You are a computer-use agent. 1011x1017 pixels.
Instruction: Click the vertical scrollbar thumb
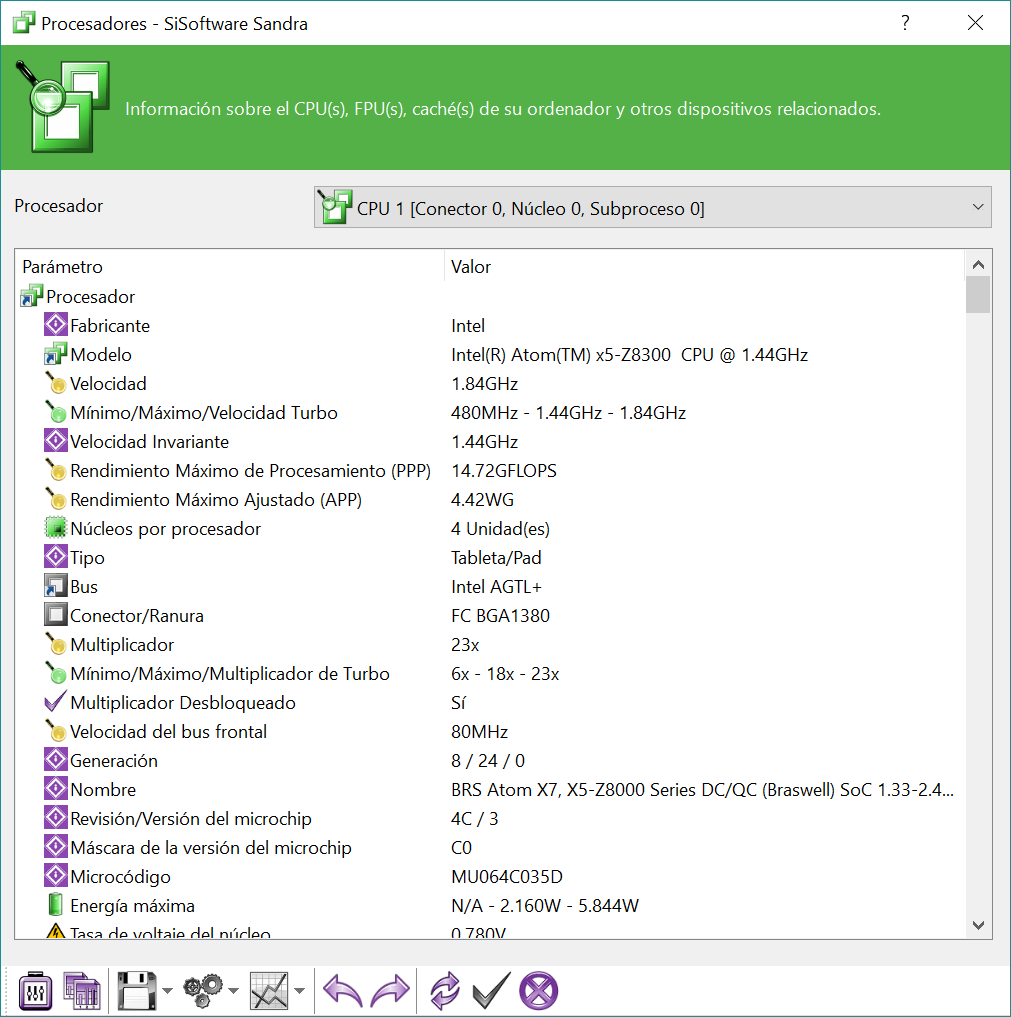tap(978, 295)
